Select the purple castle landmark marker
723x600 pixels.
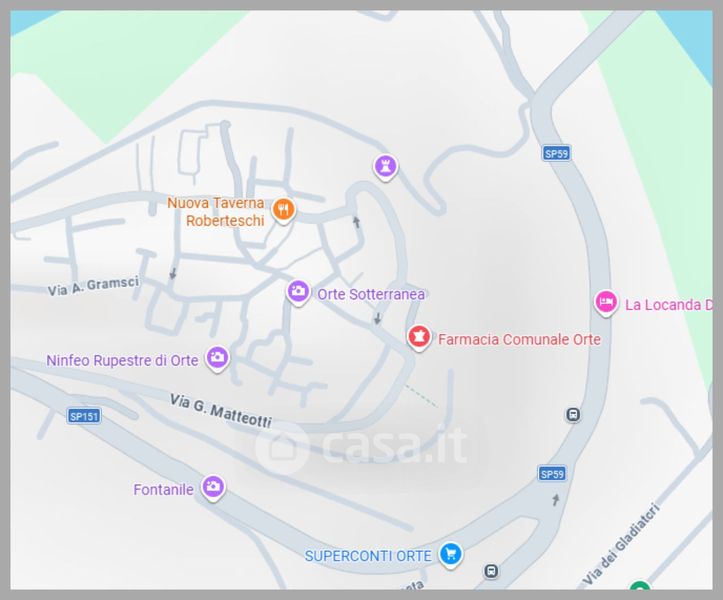[385, 167]
